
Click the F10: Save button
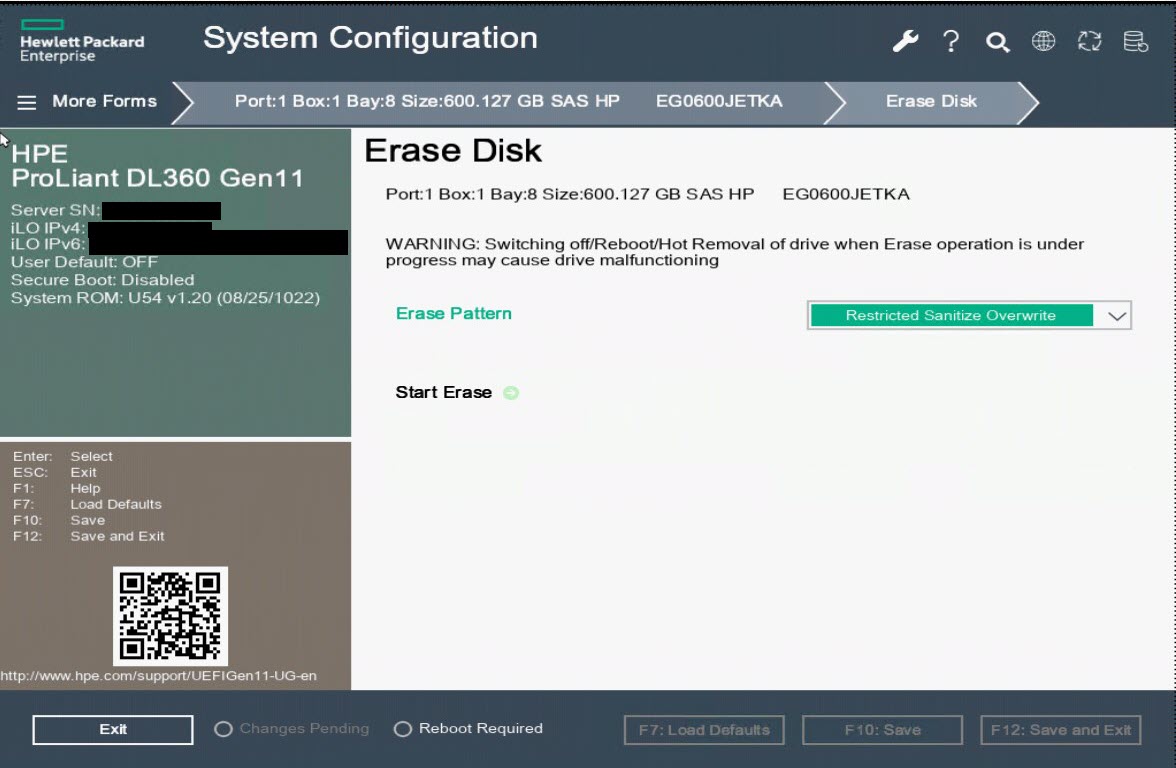pos(881,729)
